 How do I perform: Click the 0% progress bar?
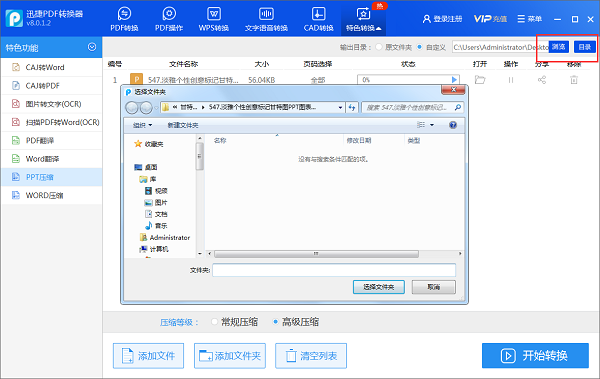[x=408, y=80]
